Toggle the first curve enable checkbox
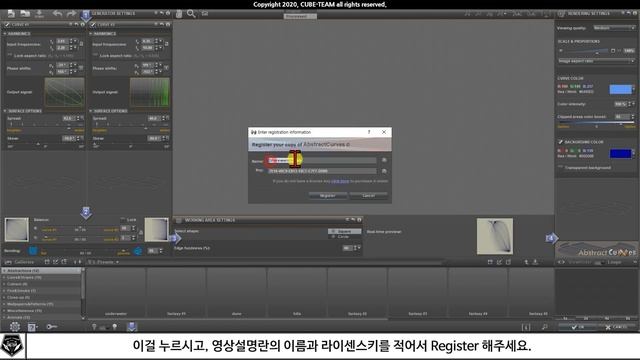 point(7,24)
